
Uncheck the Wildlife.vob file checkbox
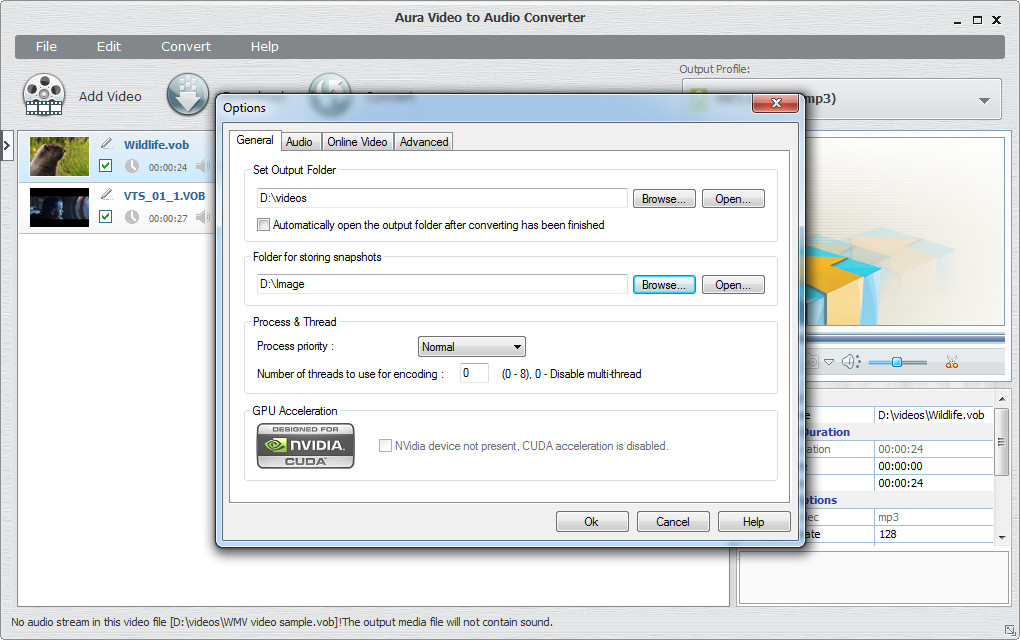[x=106, y=166]
